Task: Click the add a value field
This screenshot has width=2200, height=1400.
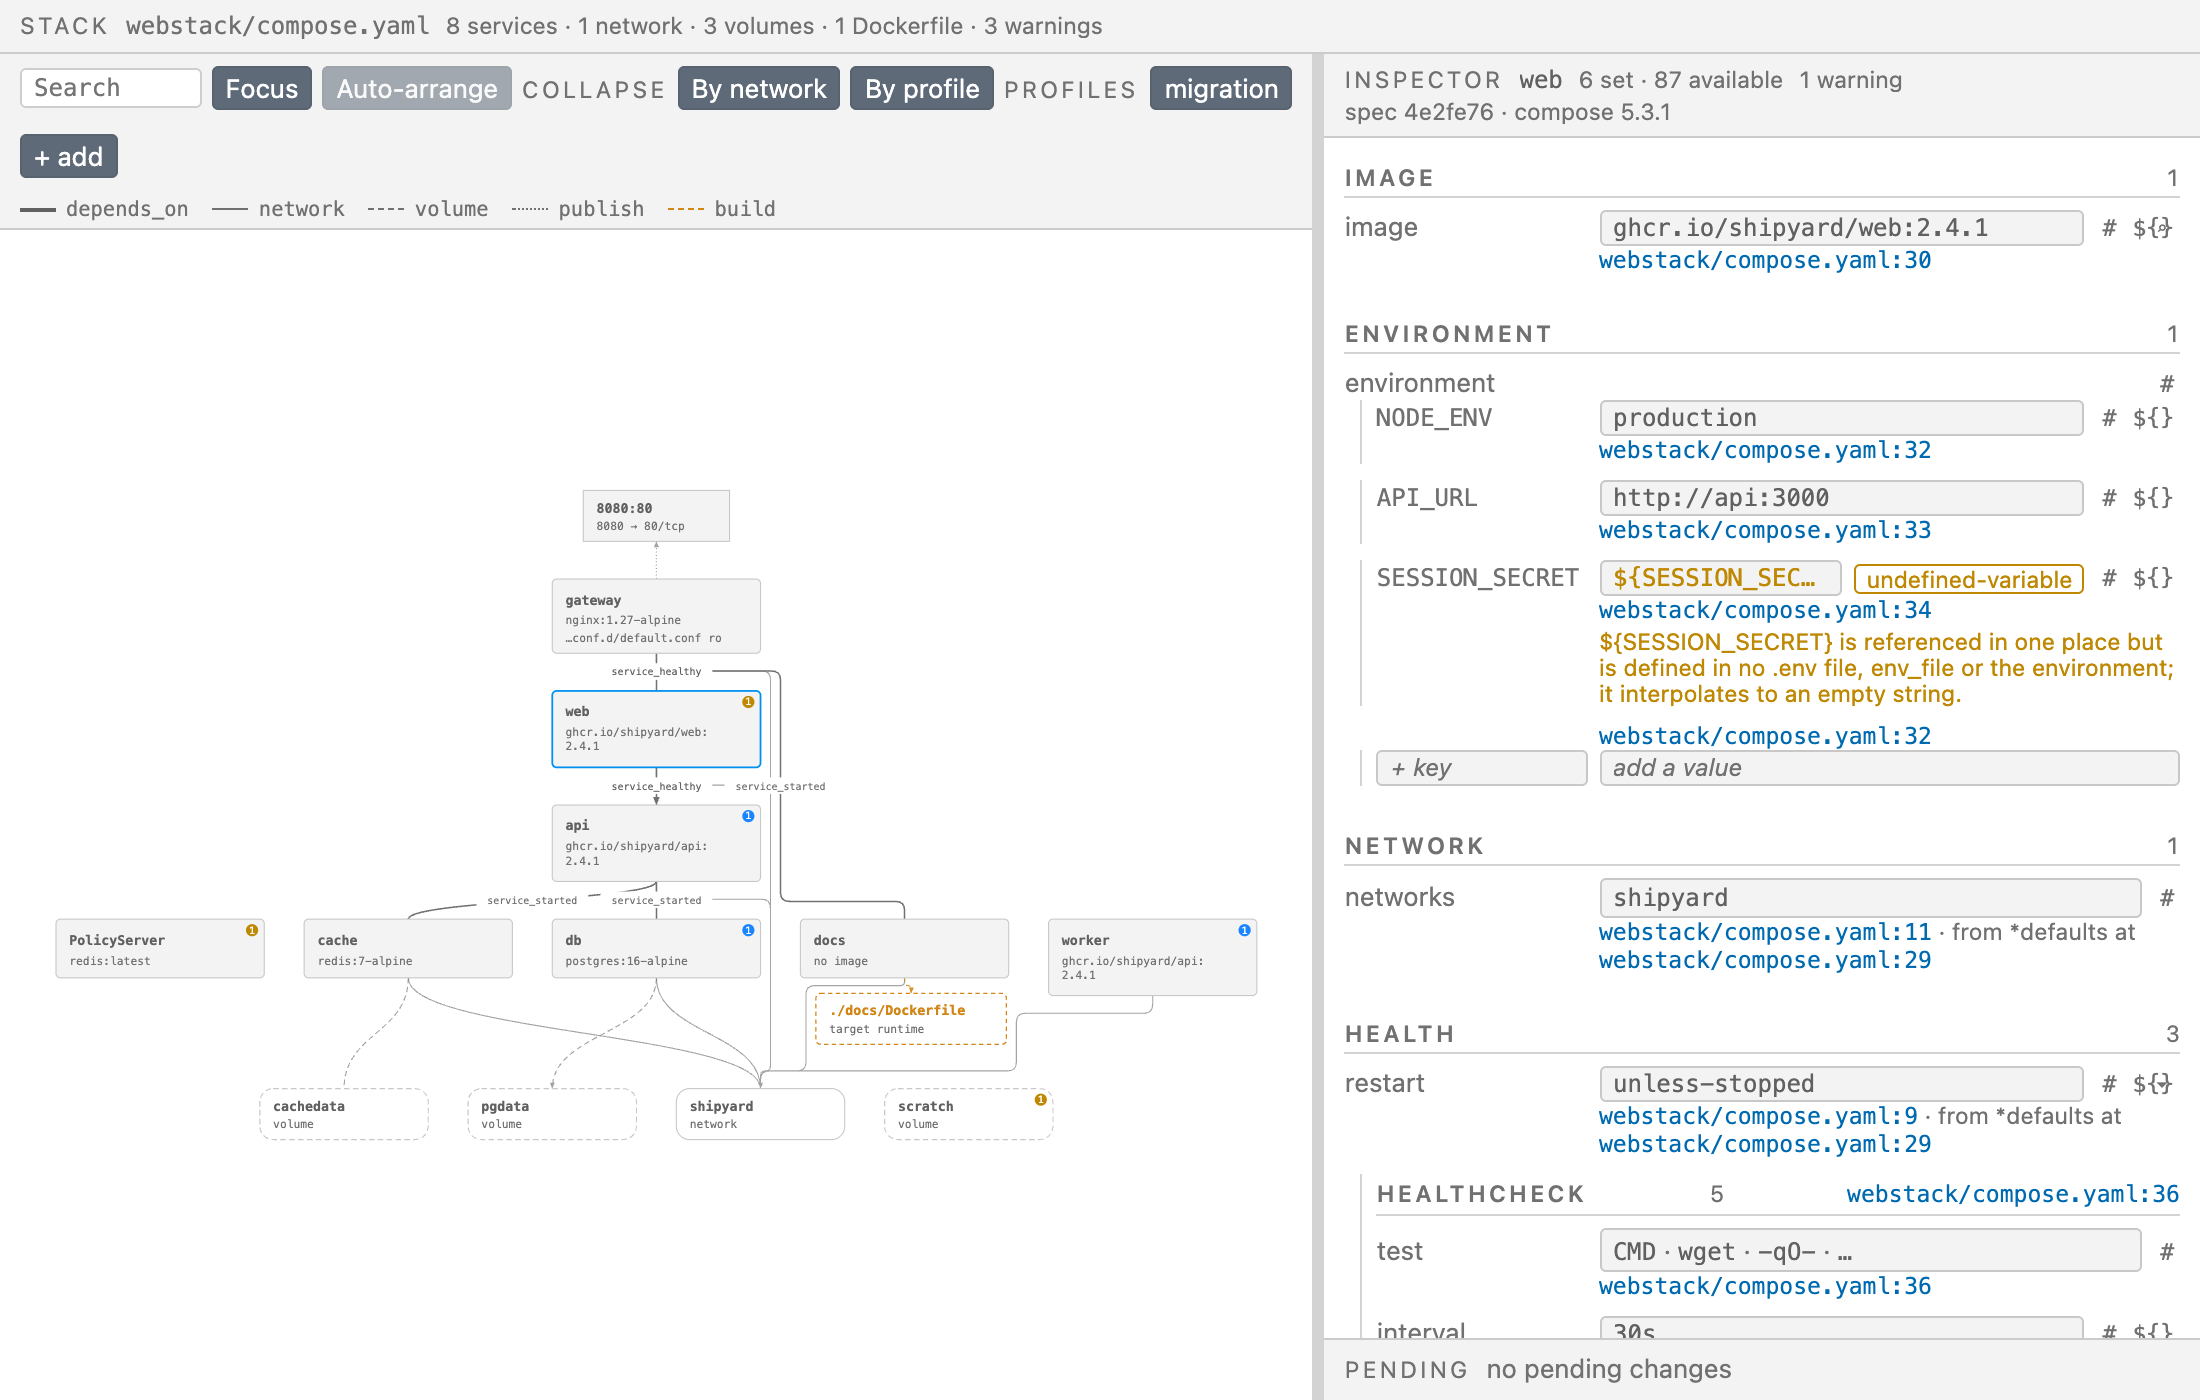Action: click(1890, 768)
